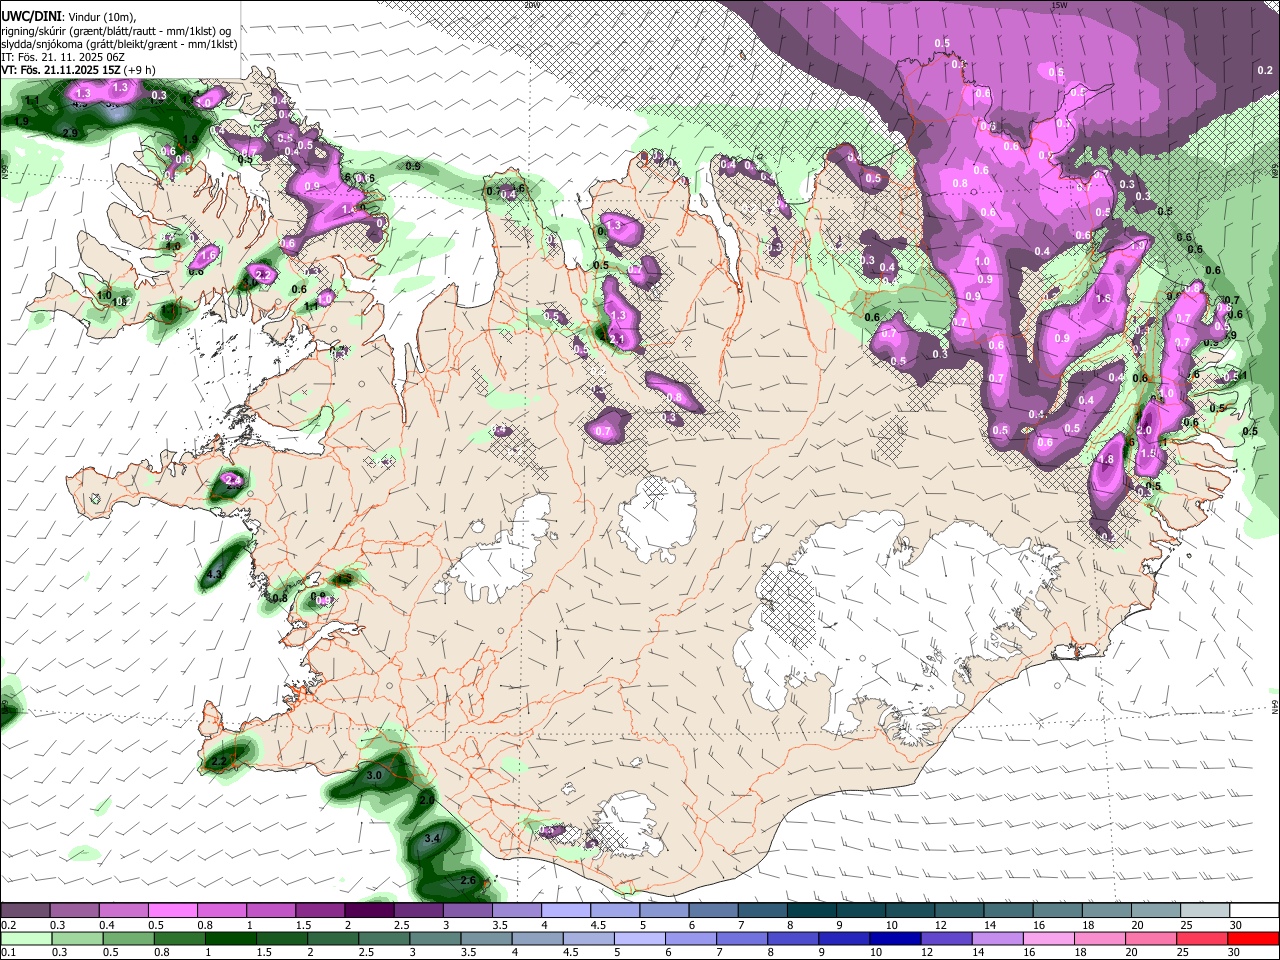The image size is (1280, 960).
Task: Pick the grey-green 3 swatch in rain legend
Action: pyautogui.click(x=435, y=938)
